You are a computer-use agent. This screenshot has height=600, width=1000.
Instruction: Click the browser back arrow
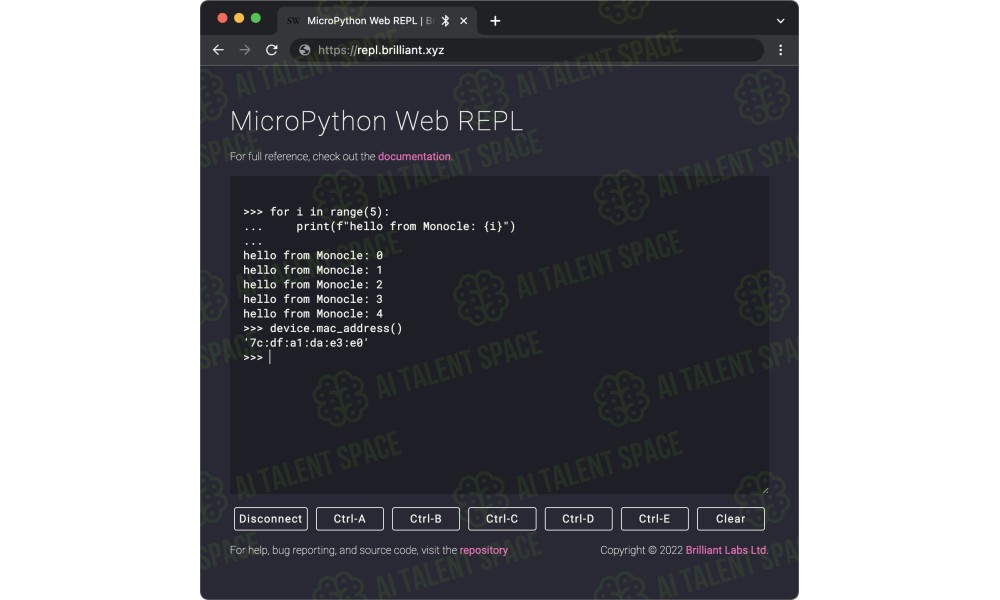pos(218,50)
